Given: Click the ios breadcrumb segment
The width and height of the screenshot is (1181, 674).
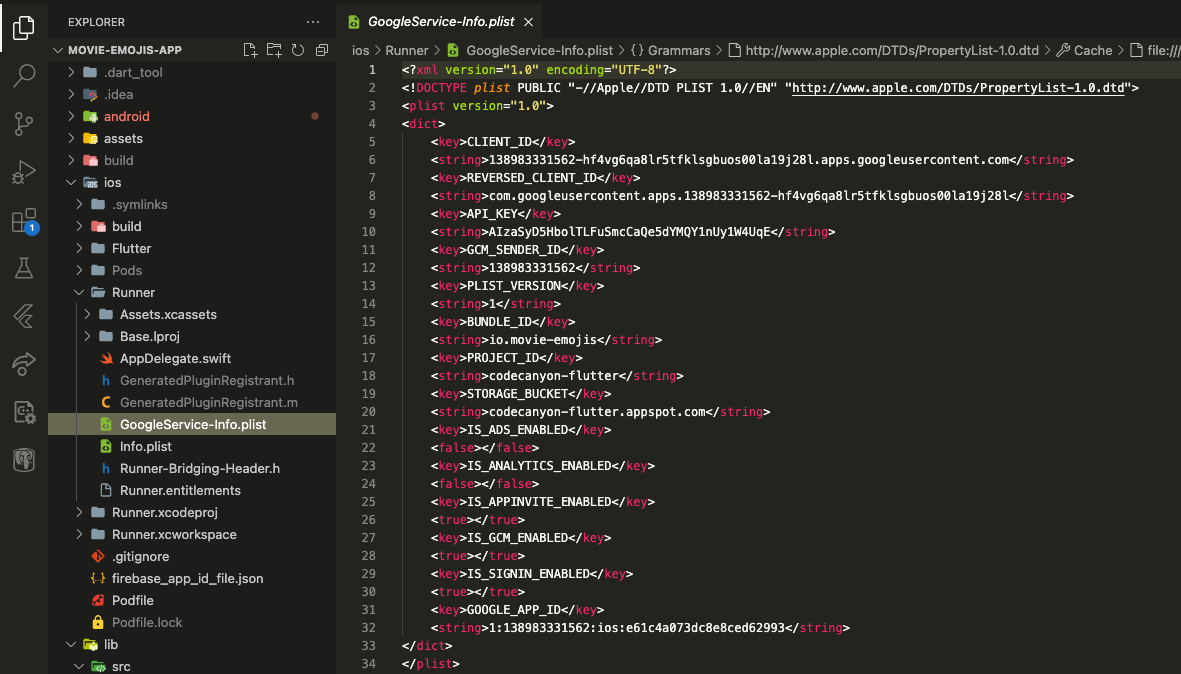Looking at the screenshot, I should click(x=361, y=50).
